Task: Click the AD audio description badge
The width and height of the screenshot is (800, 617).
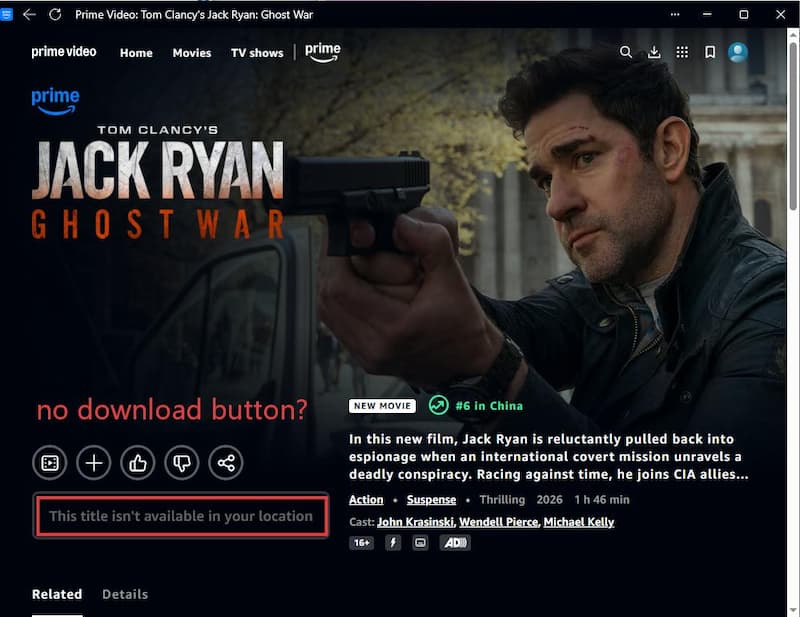Action: pos(455,542)
